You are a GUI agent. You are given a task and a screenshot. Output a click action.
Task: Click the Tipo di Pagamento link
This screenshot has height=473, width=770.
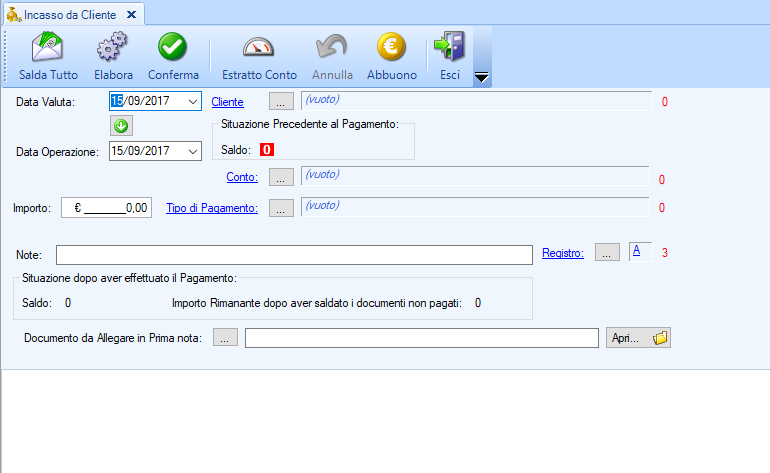212,208
